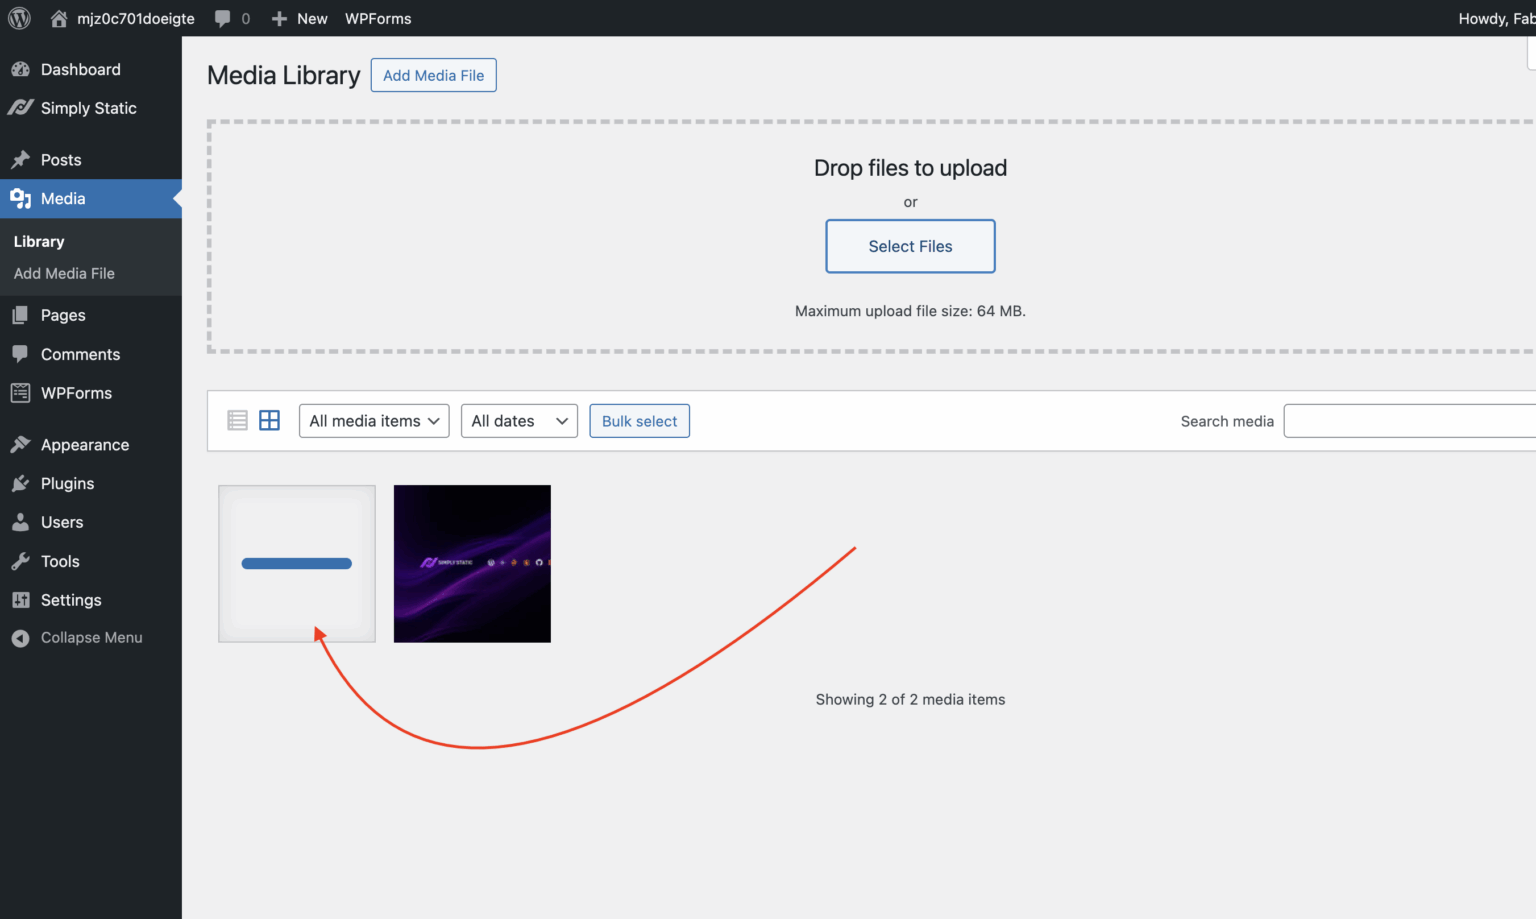Viewport: 1536px width, 919px height.
Task: Switch to list view in Media Library
Action: coord(237,420)
